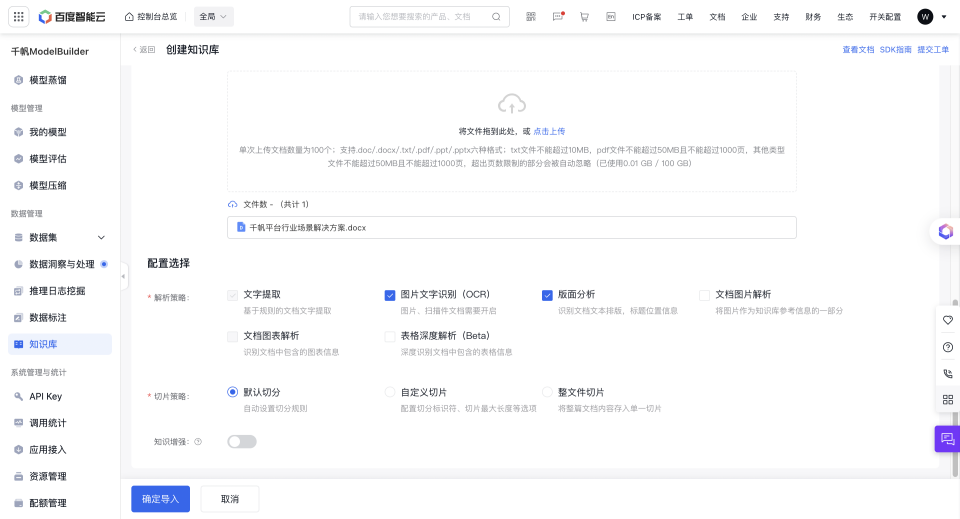Click the help question mark icon
This screenshot has height=519, width=960.
pyautogui.click(x=947, y=347)
